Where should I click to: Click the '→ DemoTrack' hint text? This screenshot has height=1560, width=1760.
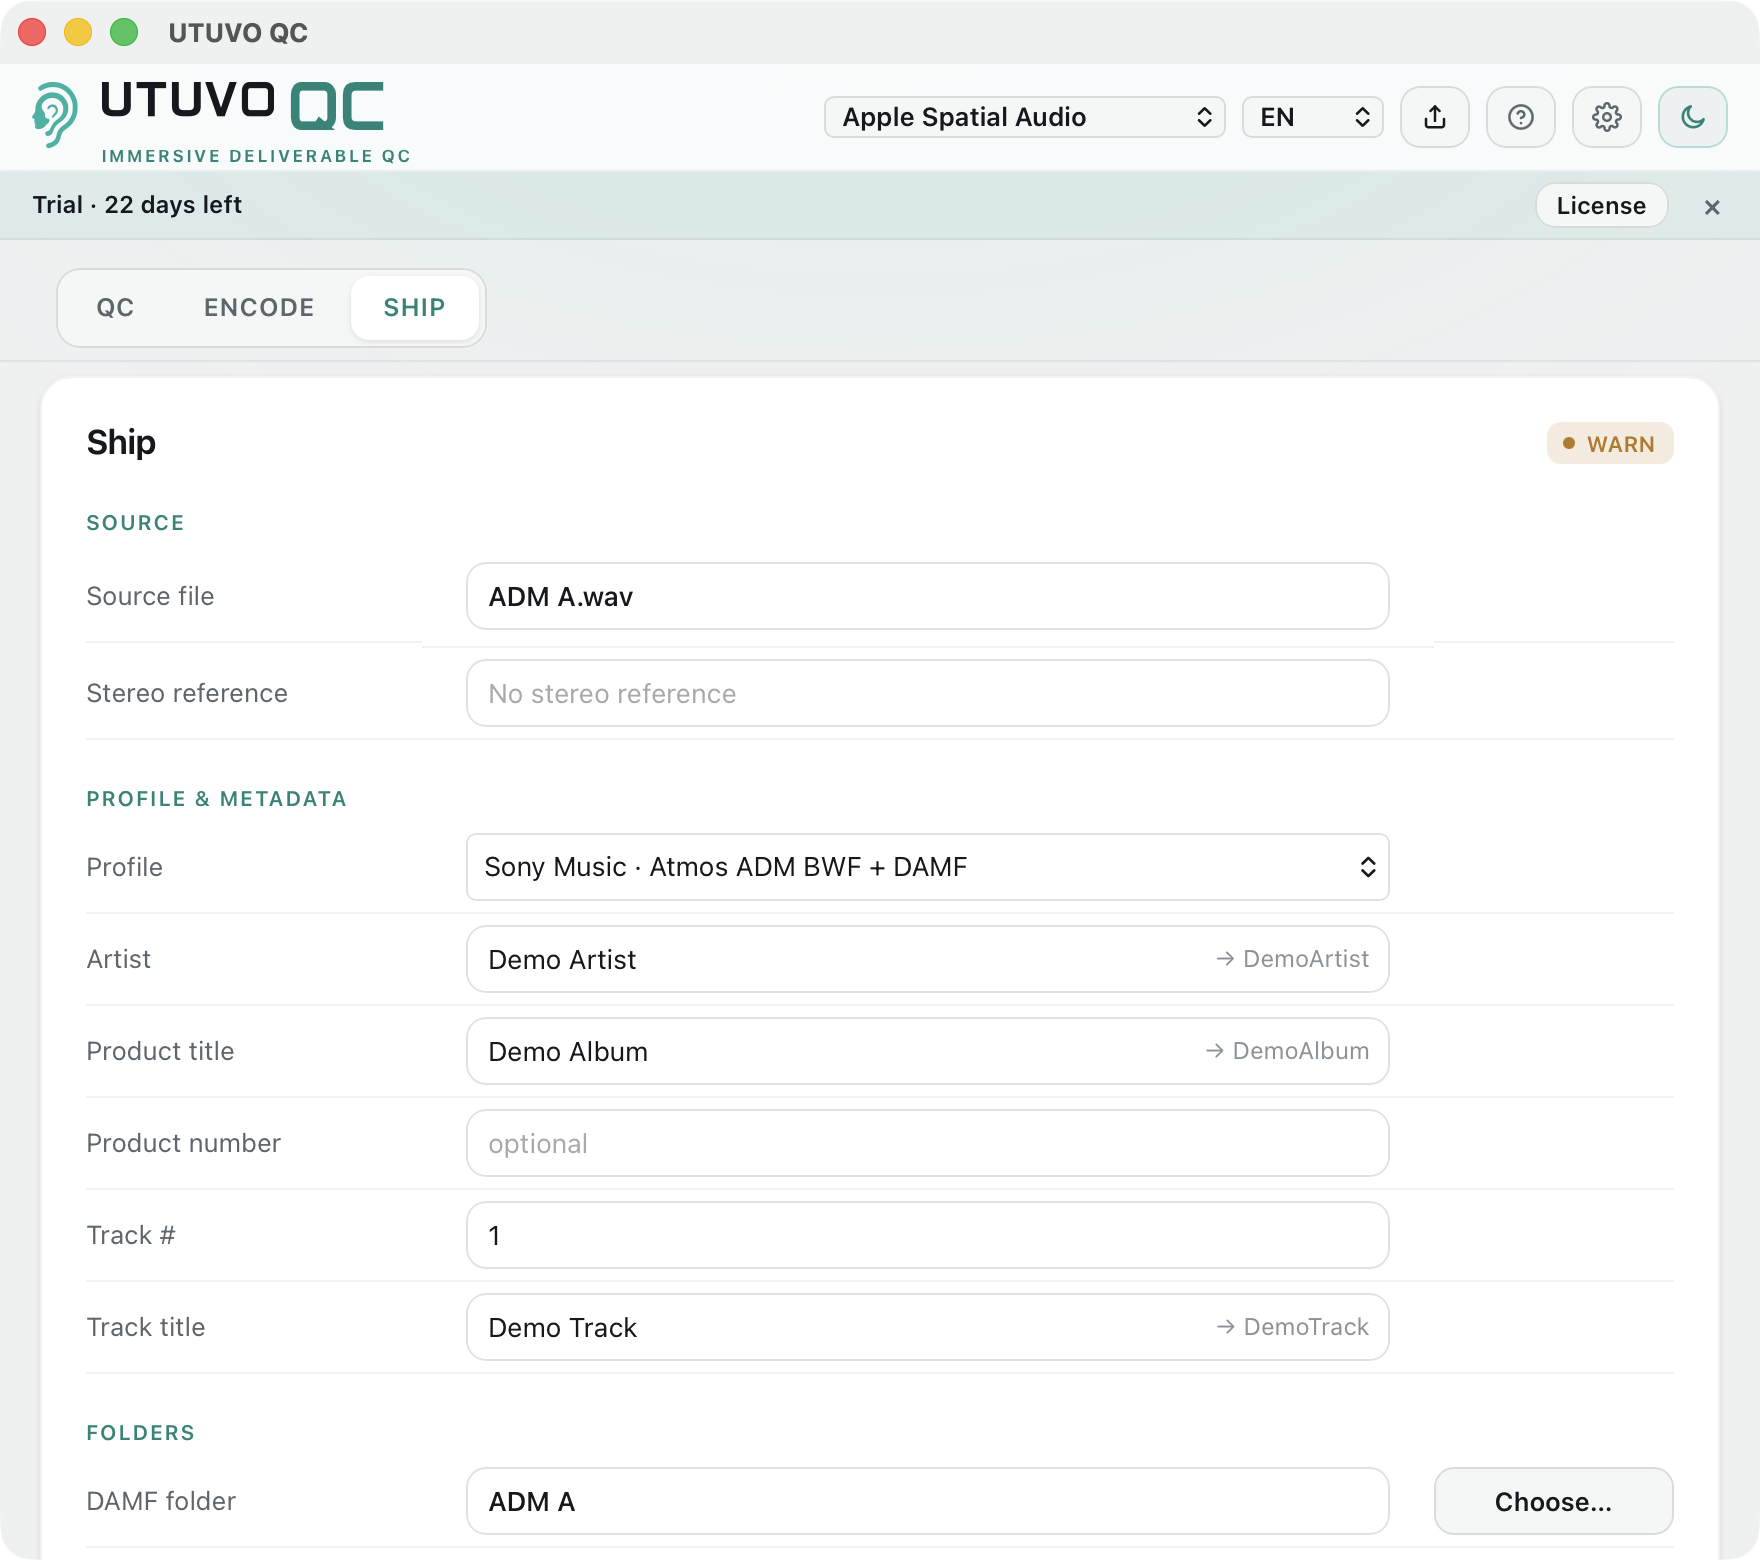coord(1292,1327)
